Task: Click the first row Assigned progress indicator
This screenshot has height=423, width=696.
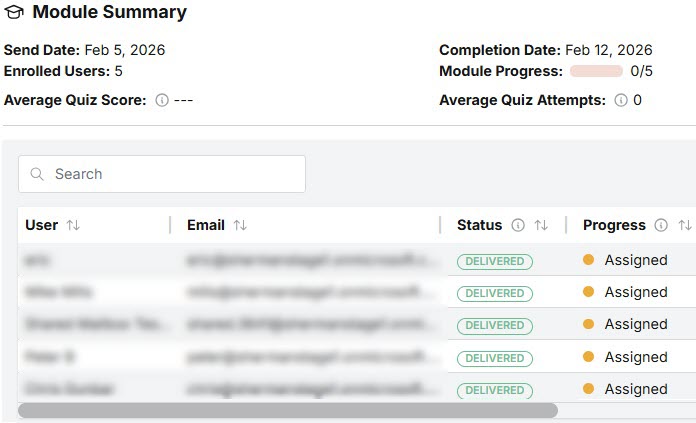Action: [625, 260]
